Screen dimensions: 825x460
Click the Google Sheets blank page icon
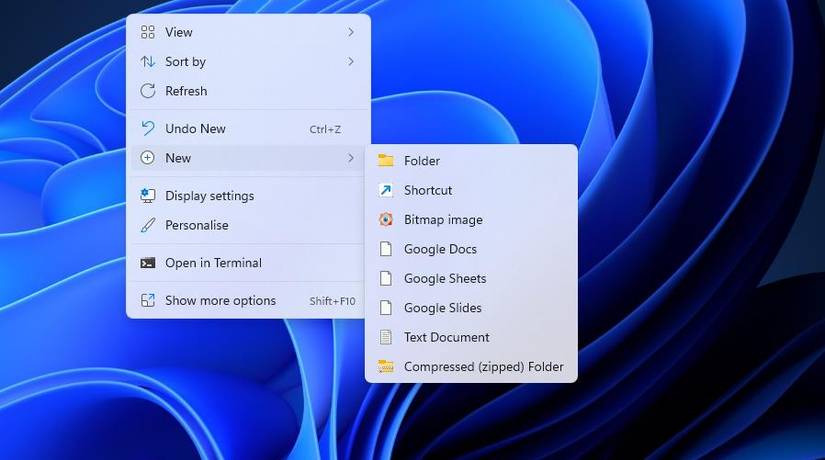tap(386, 278)
